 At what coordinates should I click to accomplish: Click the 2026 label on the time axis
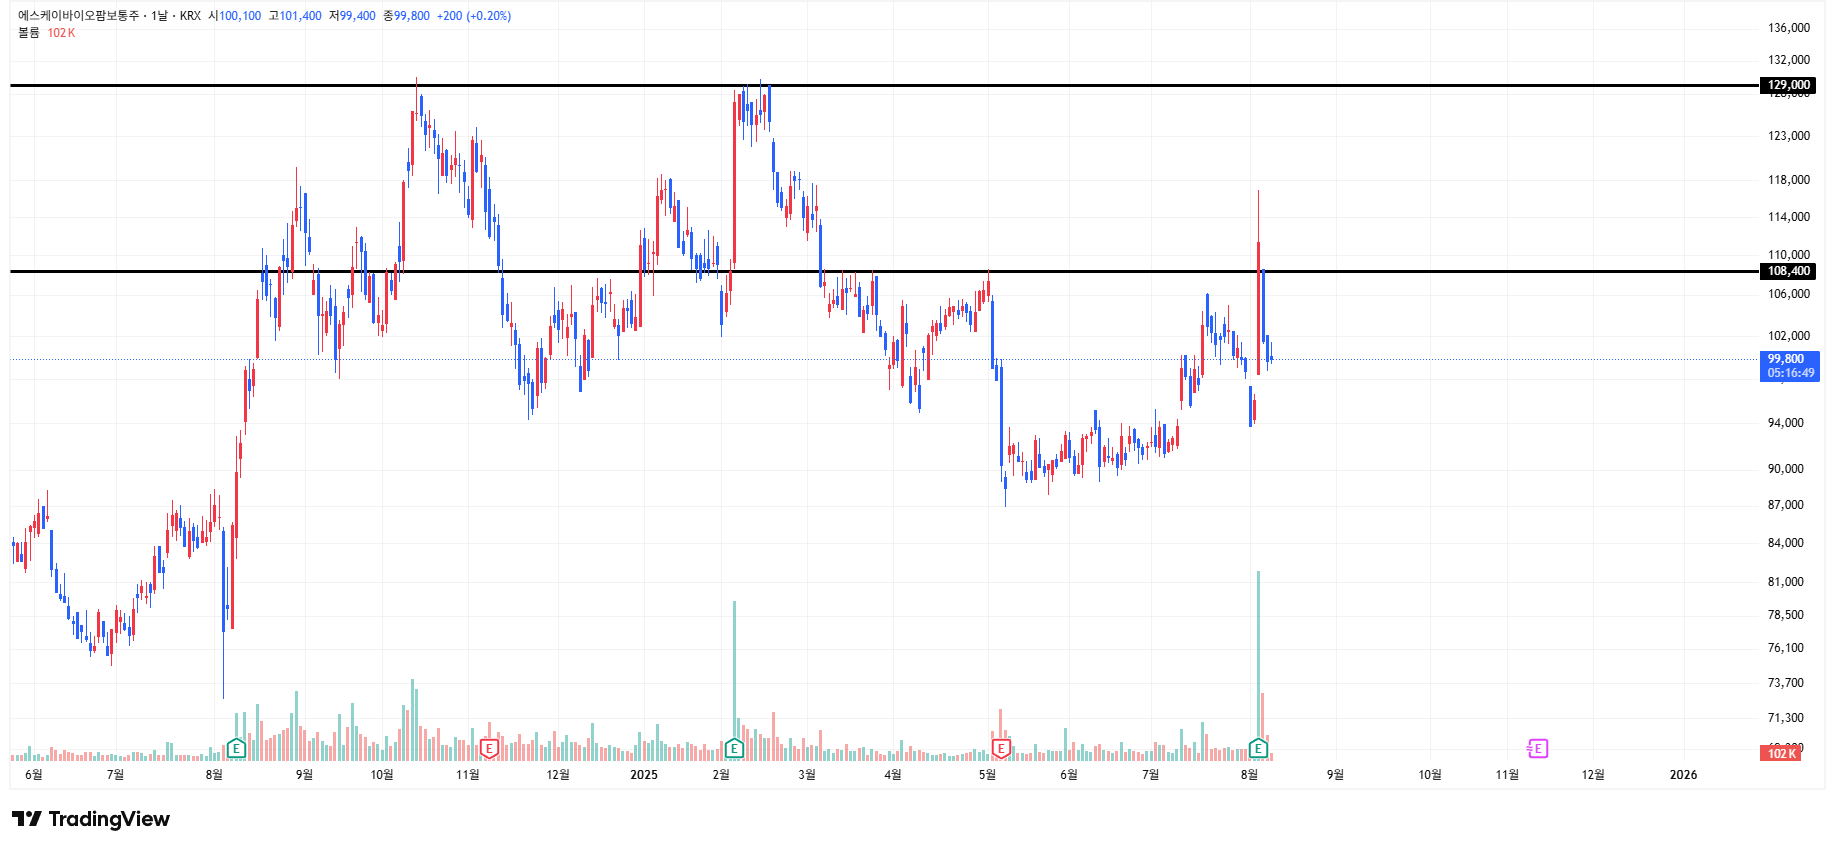pos(1684,775)
